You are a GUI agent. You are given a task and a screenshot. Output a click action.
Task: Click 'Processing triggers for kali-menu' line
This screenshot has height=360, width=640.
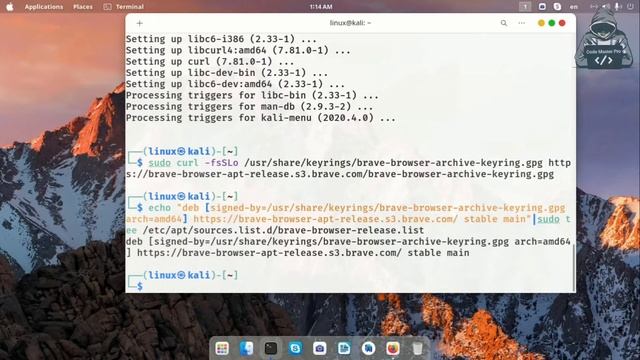260,118
